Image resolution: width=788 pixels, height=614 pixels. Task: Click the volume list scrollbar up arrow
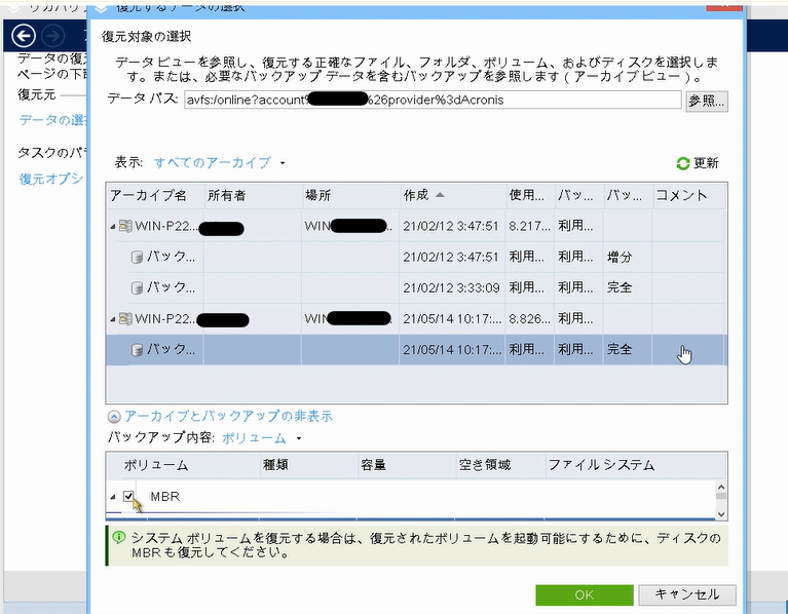coord(721,487)
